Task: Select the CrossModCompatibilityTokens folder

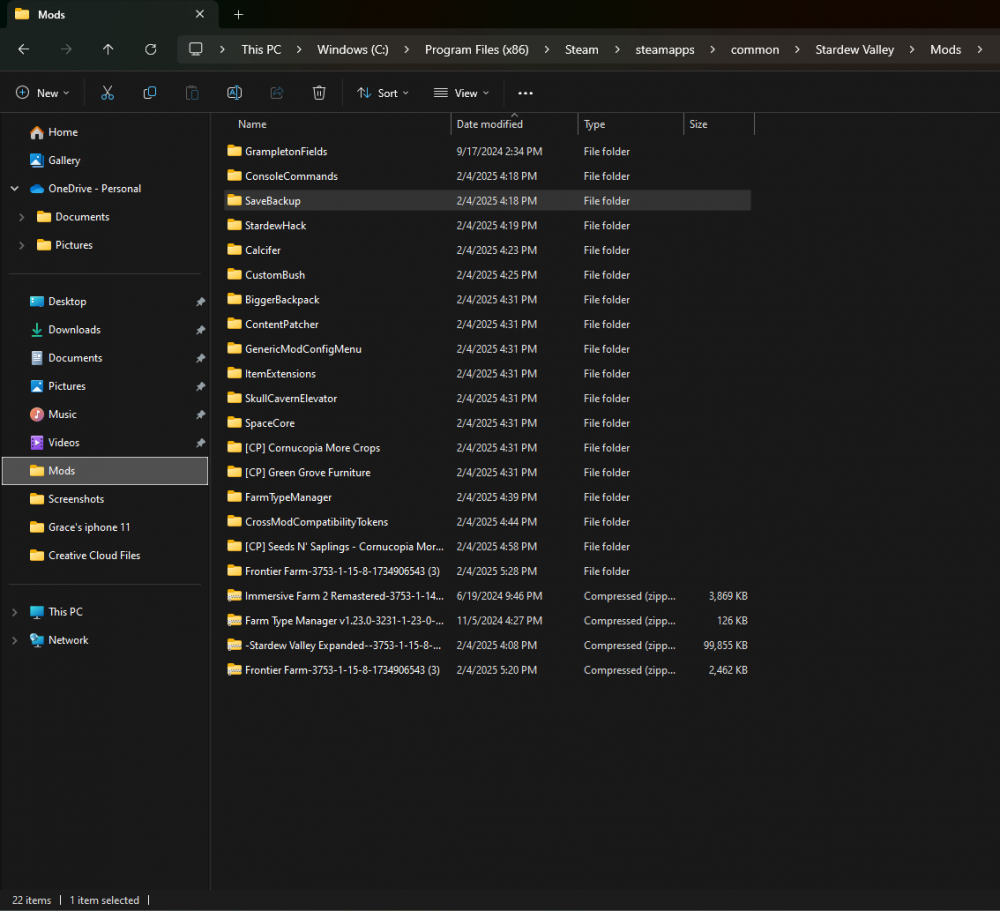Action: click(x=488, y=522)
